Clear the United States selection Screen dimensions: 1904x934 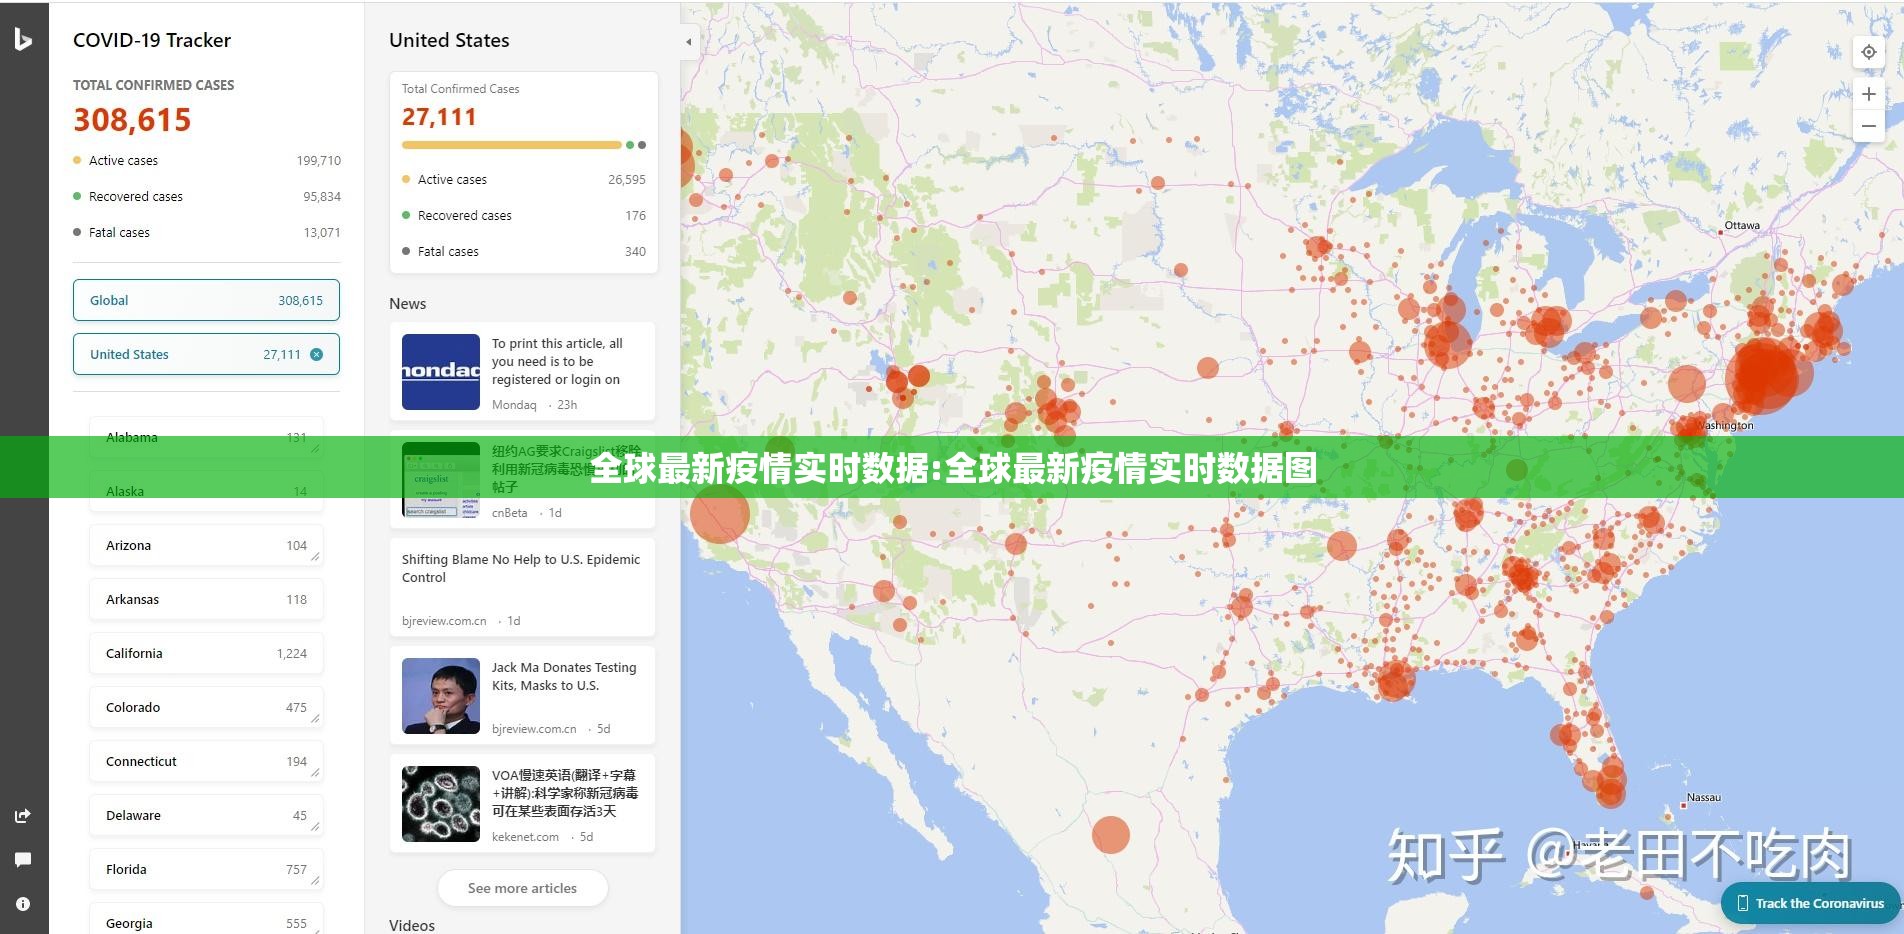317,354
